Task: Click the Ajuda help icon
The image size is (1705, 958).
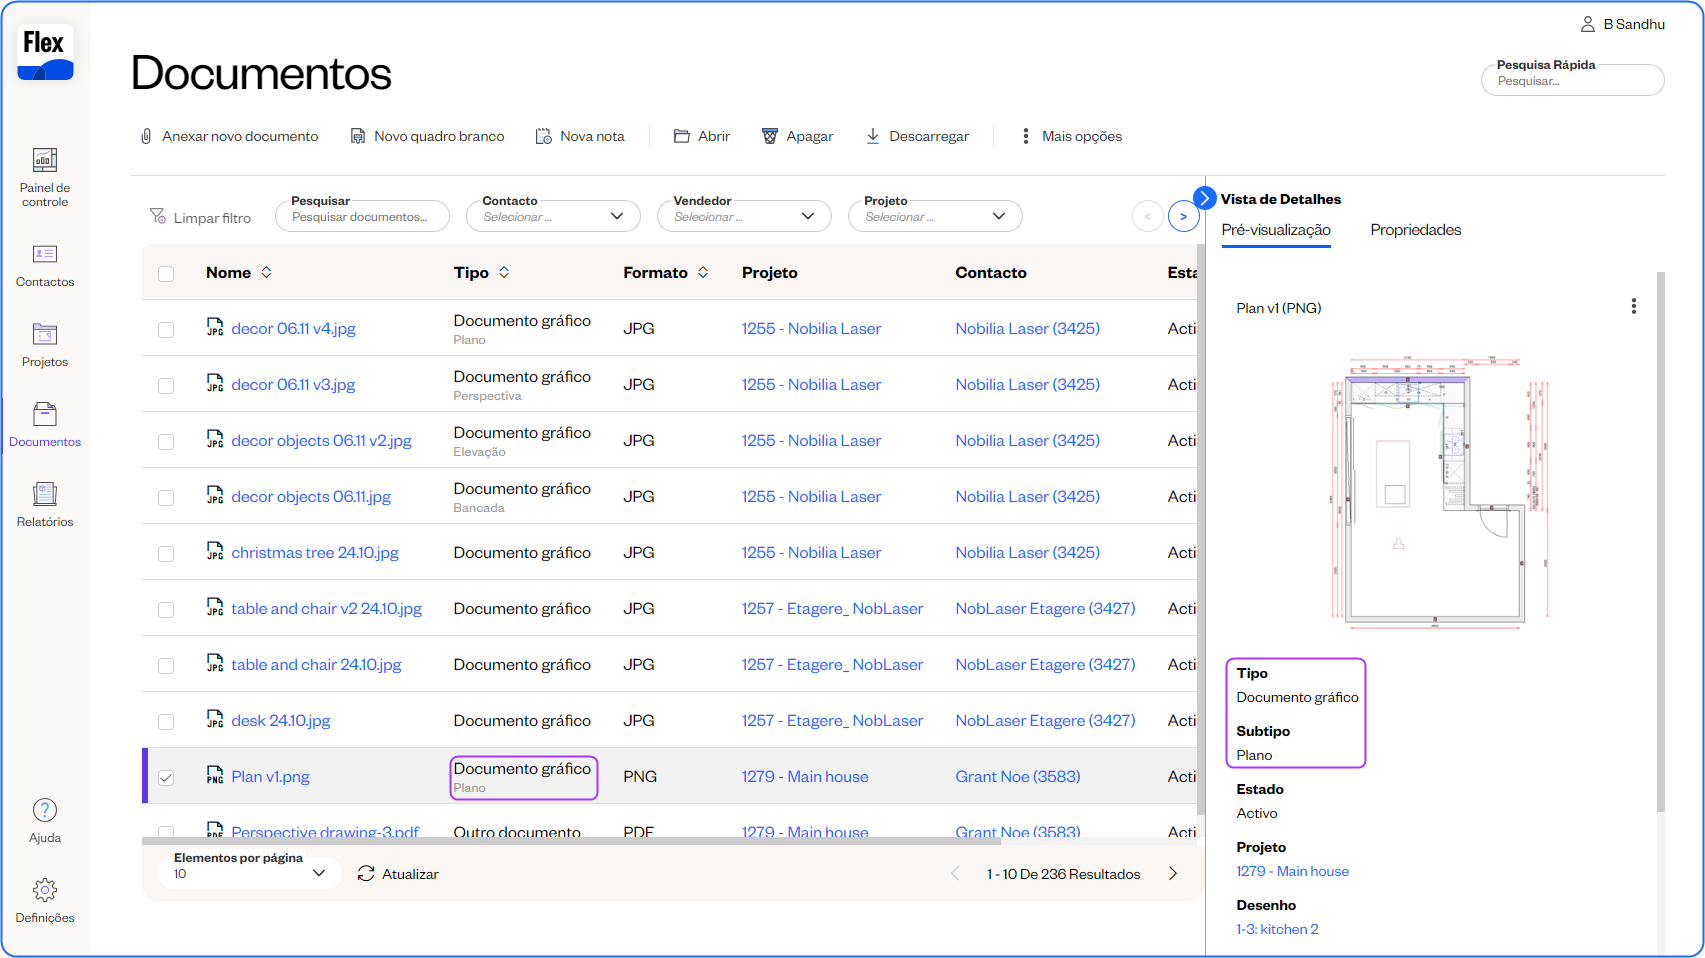Action: 45,811
